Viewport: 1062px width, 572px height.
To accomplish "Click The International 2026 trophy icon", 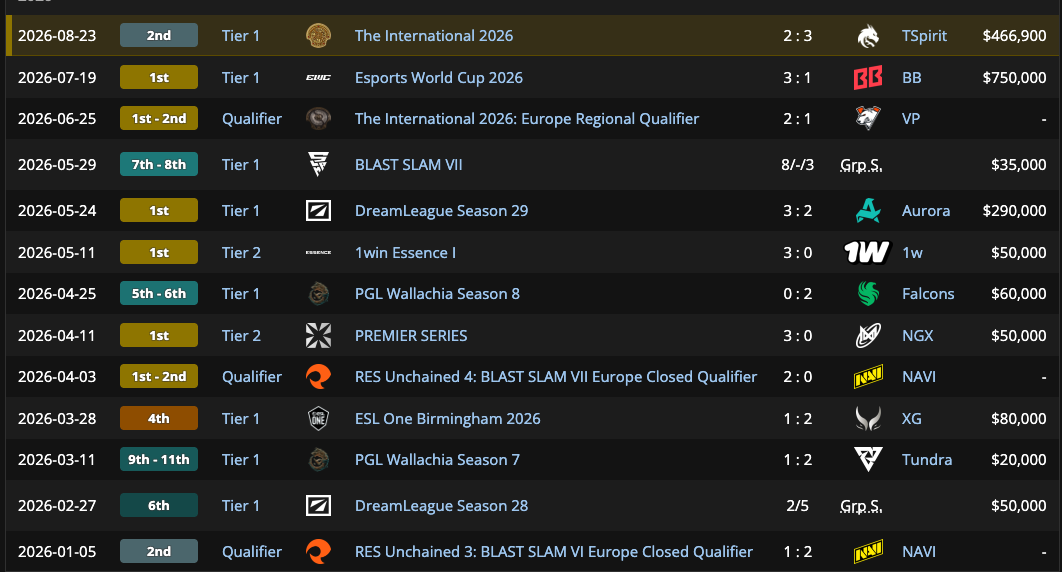I will coord(318,35).
